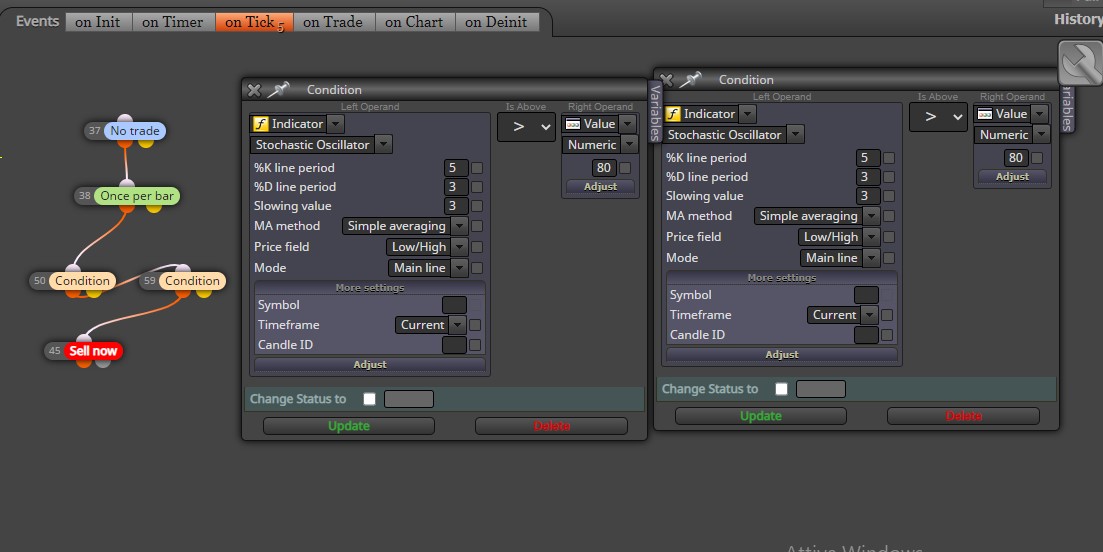Select the No trade node
The image size is (1103, 552).
[134, 131]
